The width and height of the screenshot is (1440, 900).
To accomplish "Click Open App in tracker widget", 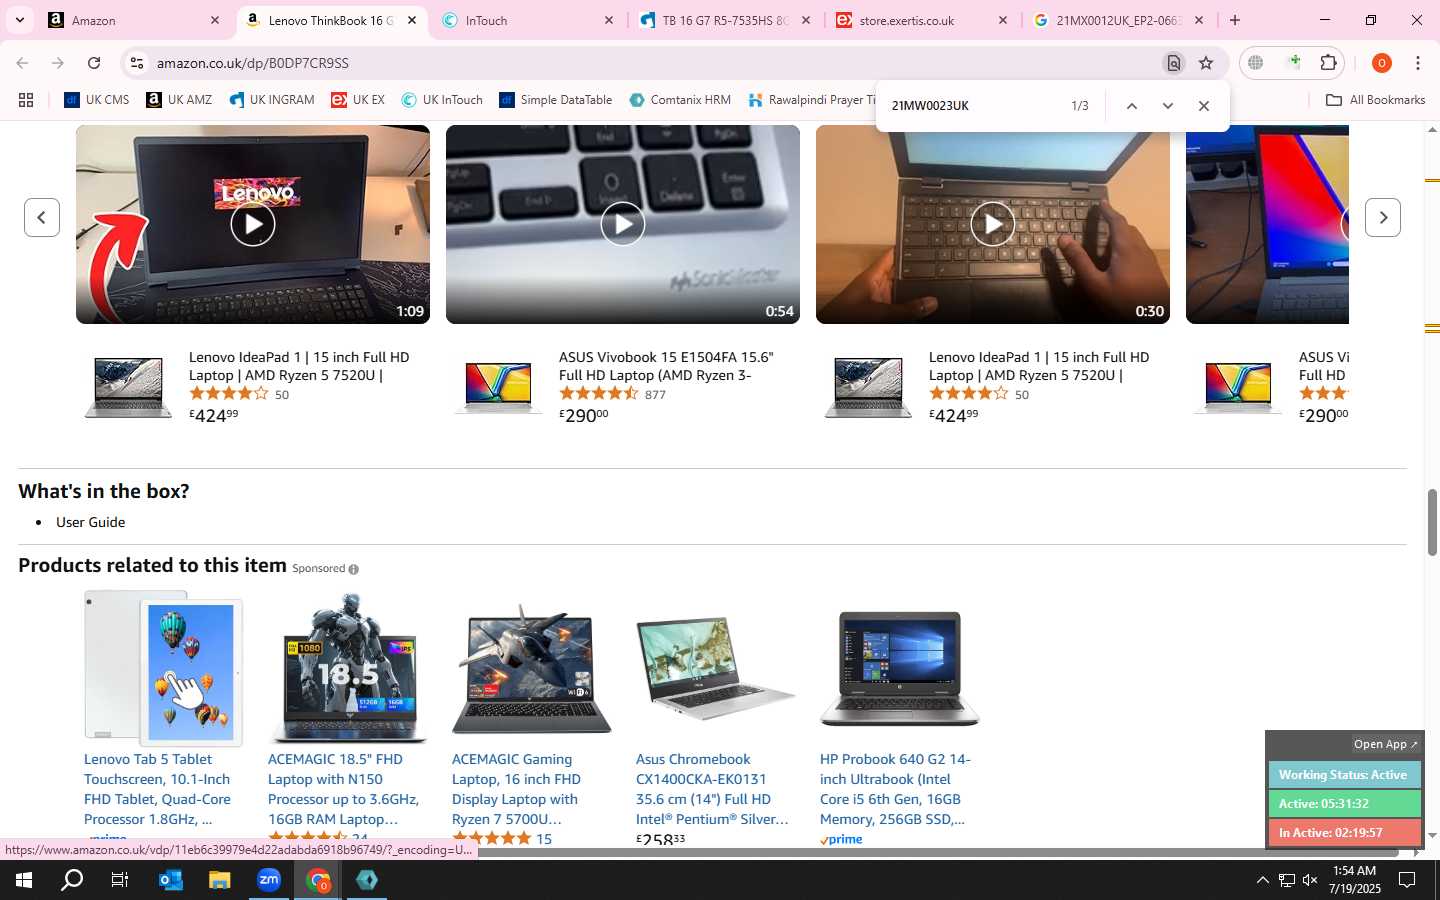I will (1385, 744).
